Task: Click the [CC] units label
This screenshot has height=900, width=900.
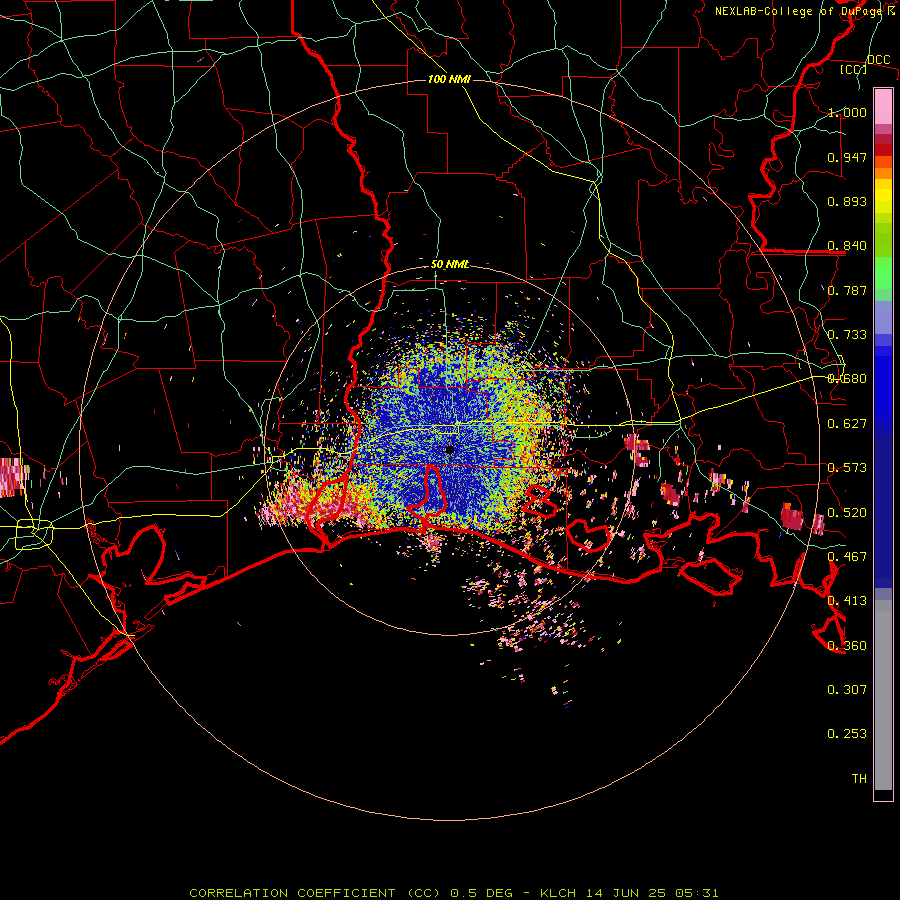Action: (854, 69)
